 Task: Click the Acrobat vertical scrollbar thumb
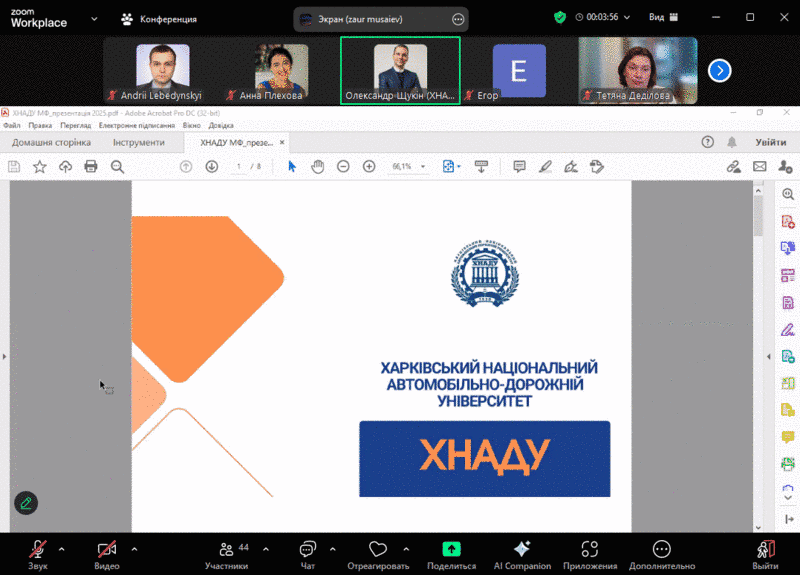(758, 216)
